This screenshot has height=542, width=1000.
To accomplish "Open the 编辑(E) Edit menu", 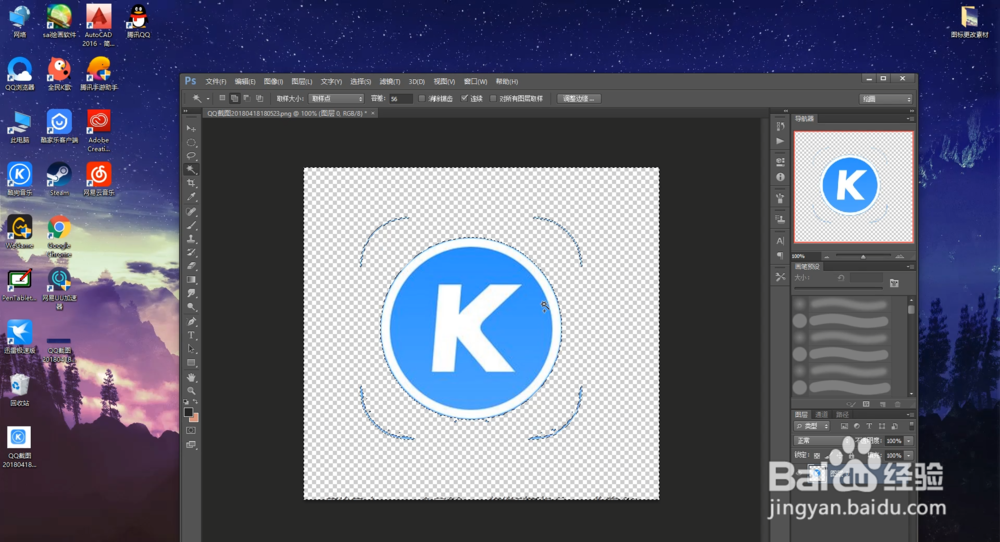I will click(245, 82).
